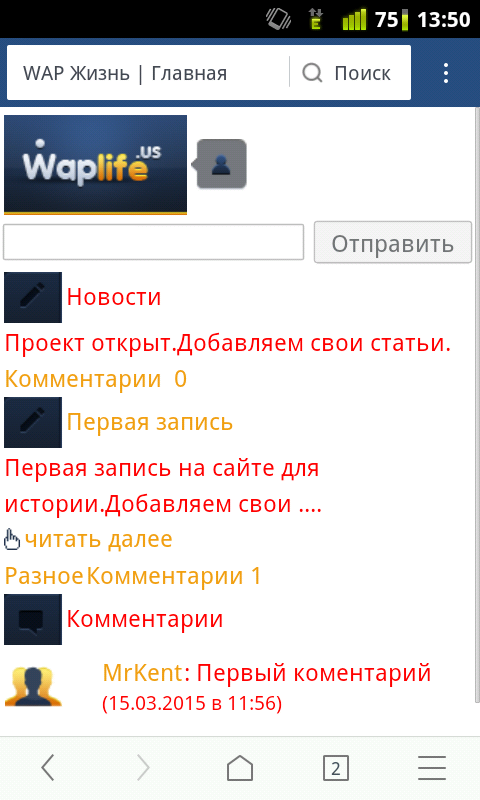This screenshot has width=480, height=800.
Task: Tap the user profile icon beside logo
Action: tap(220, 164)
